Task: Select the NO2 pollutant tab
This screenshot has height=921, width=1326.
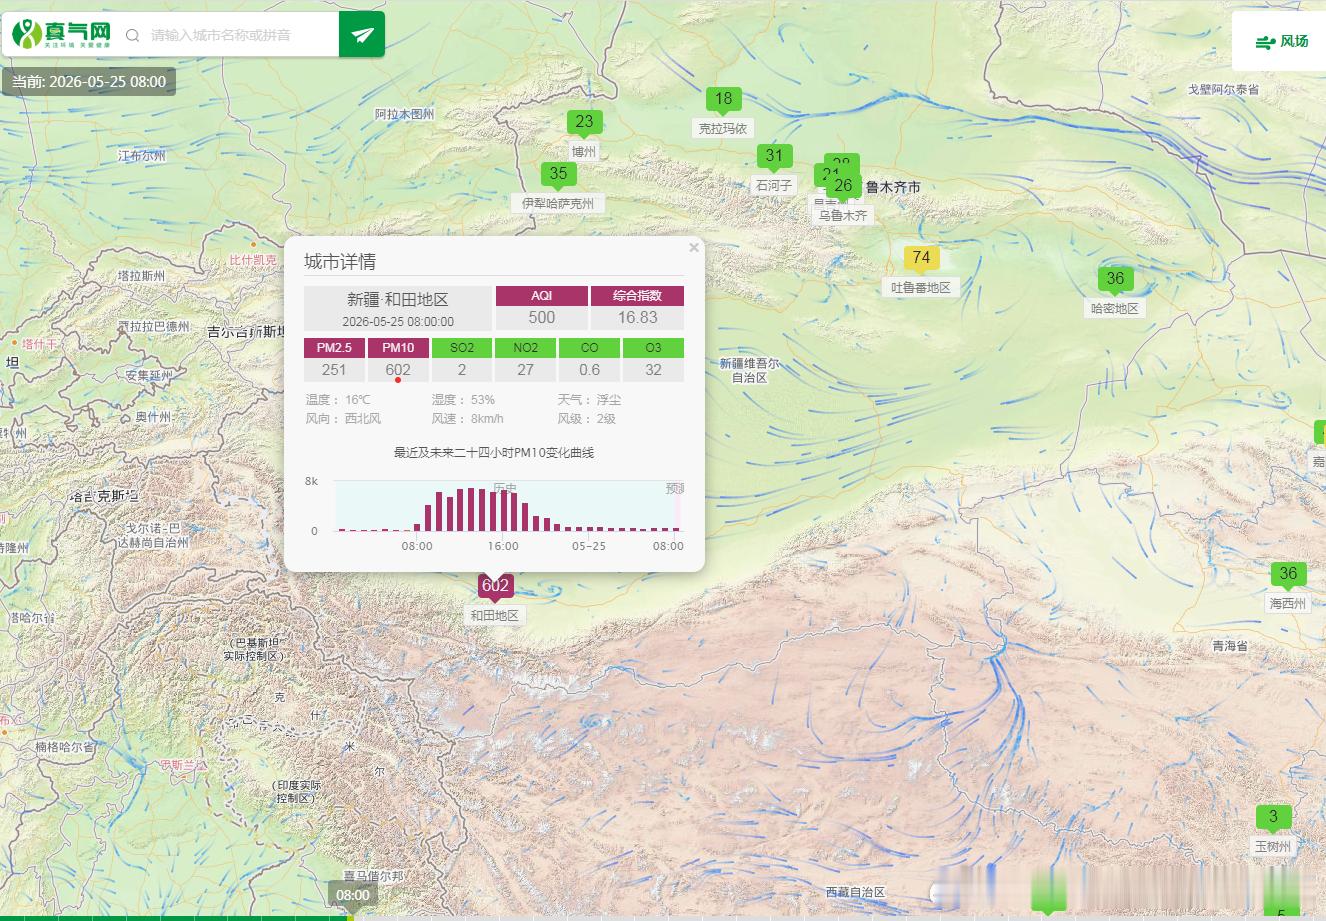Action: (526, 348)
